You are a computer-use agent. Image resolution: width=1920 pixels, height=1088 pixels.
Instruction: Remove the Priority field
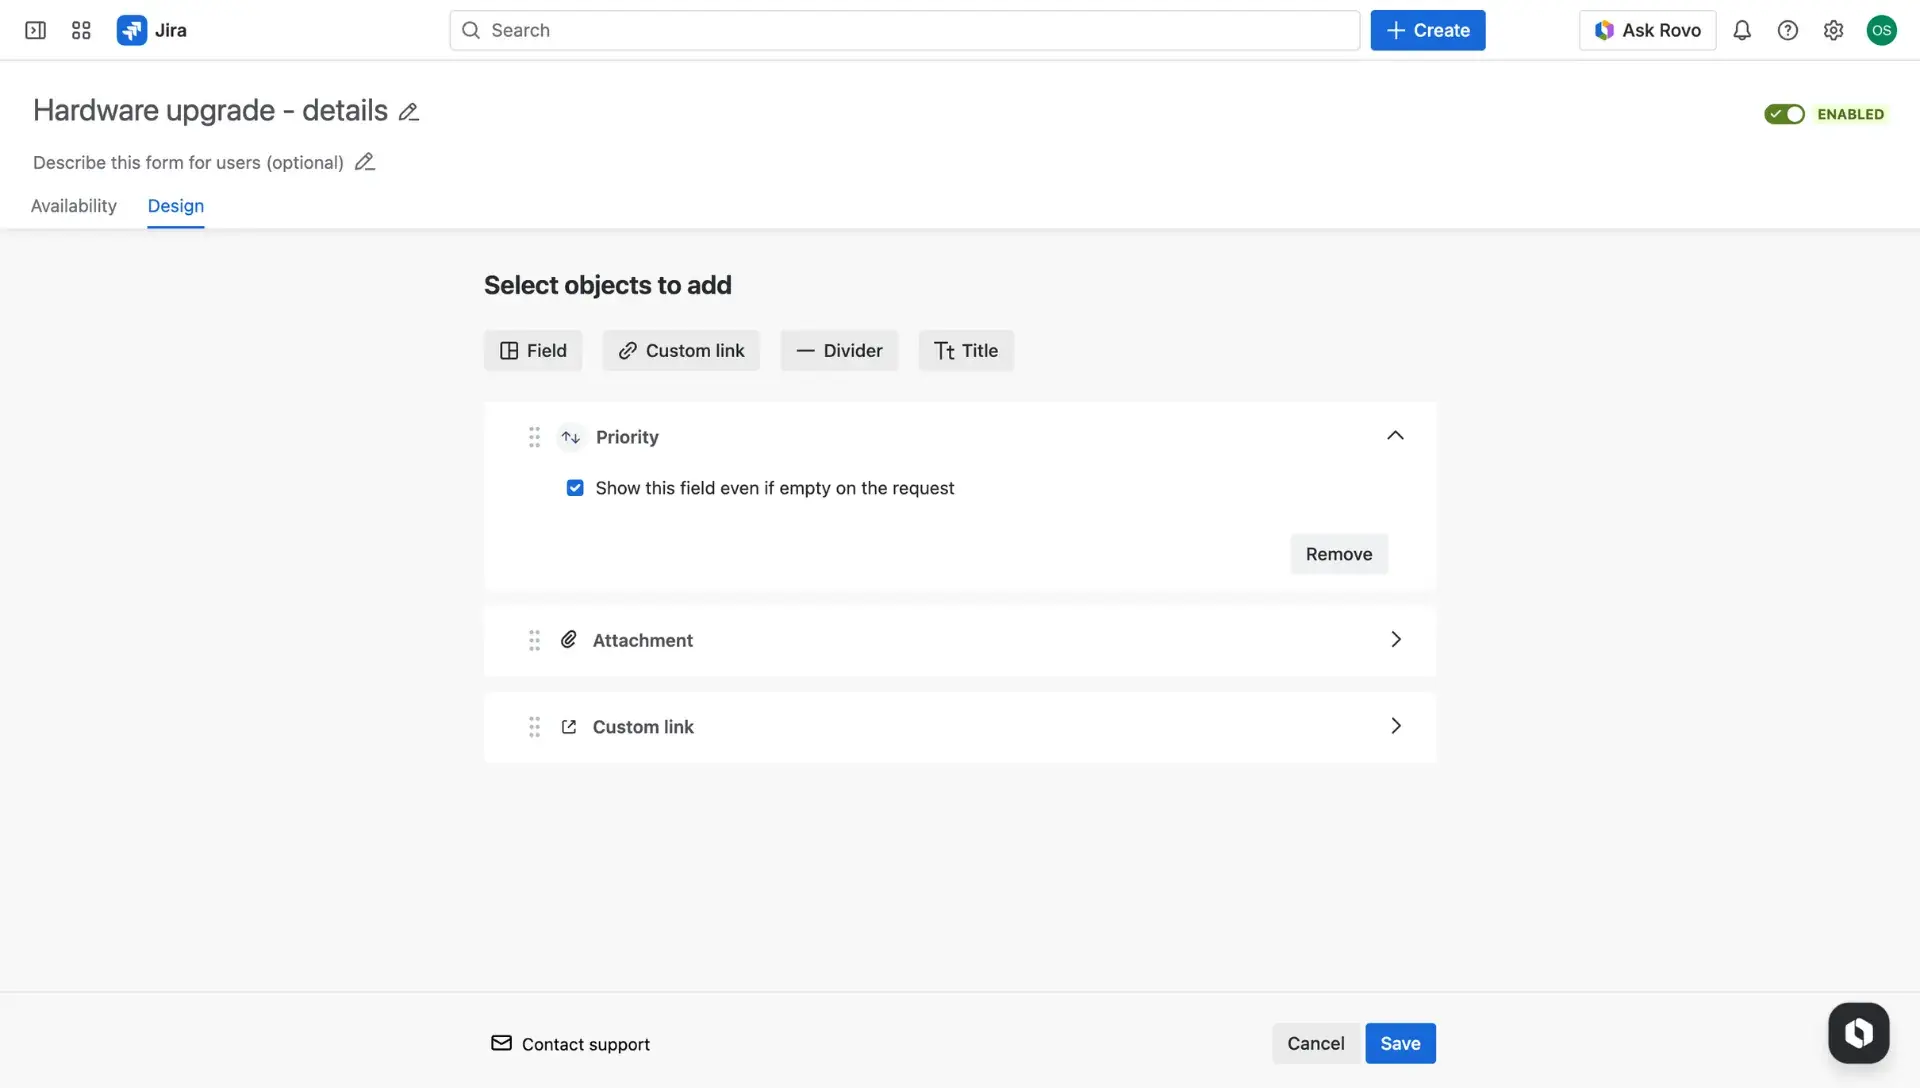[1338, 553]
